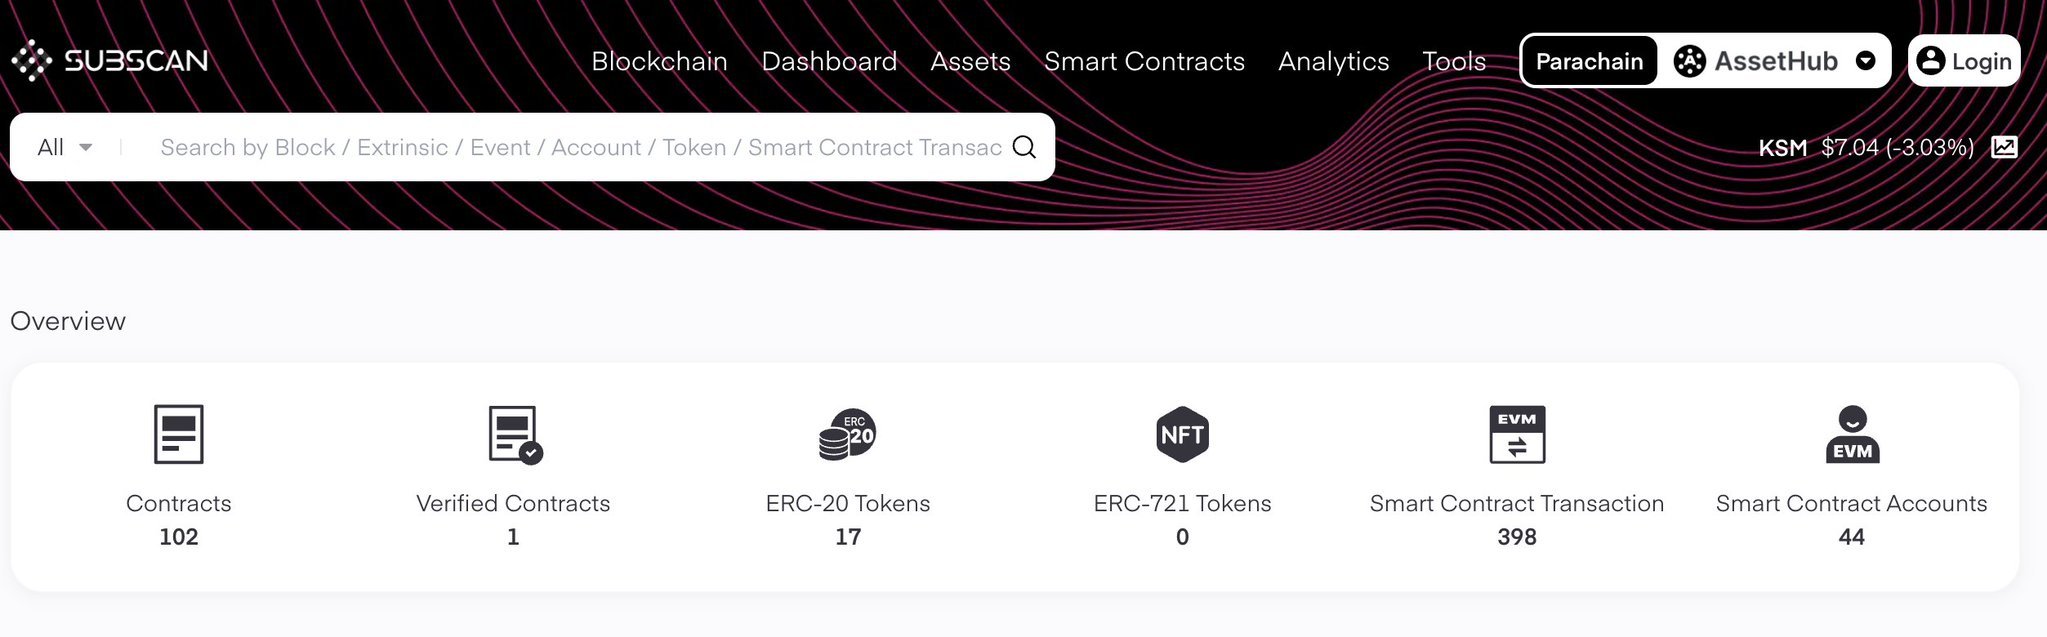Image resolution: width=2047 pixels, height=637 pixels.
Task: Expand the All search filter dropdown
Action: (x=65, y=147)
